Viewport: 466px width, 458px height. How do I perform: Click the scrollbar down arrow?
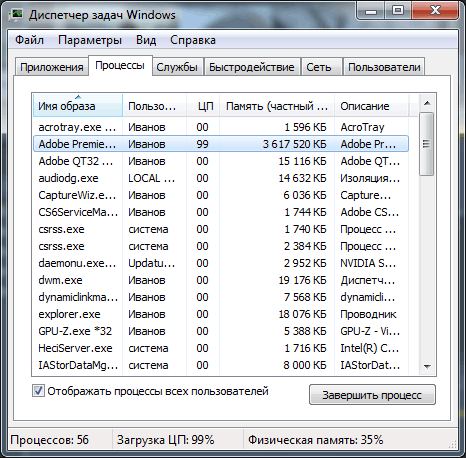(427, 366)
